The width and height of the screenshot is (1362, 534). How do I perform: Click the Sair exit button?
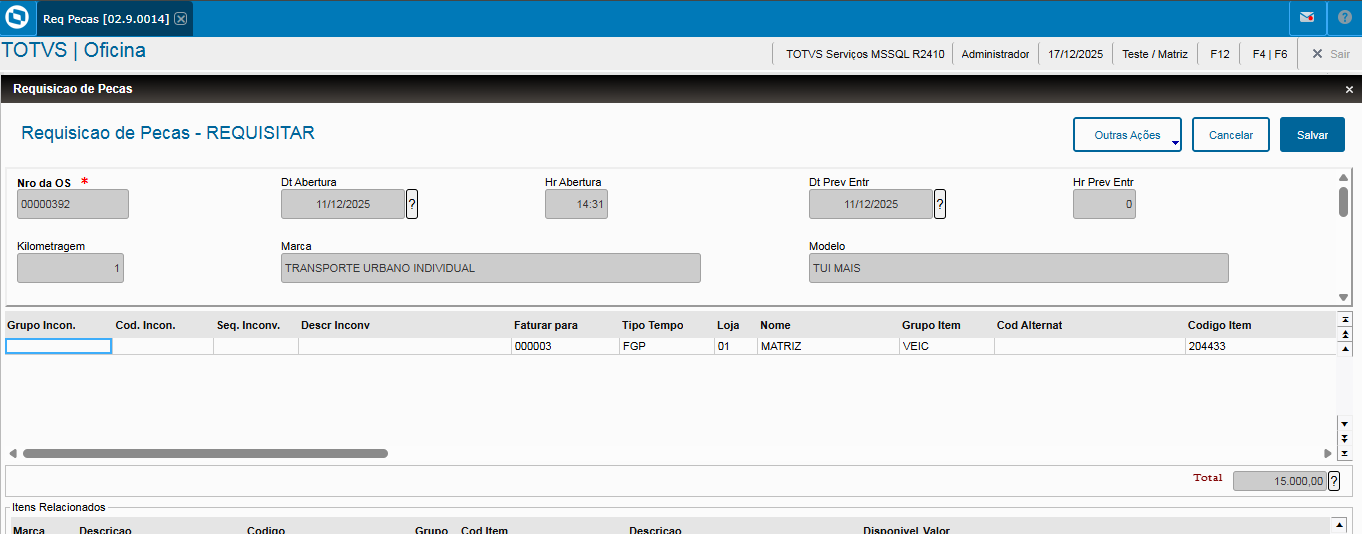(1331, 54)
